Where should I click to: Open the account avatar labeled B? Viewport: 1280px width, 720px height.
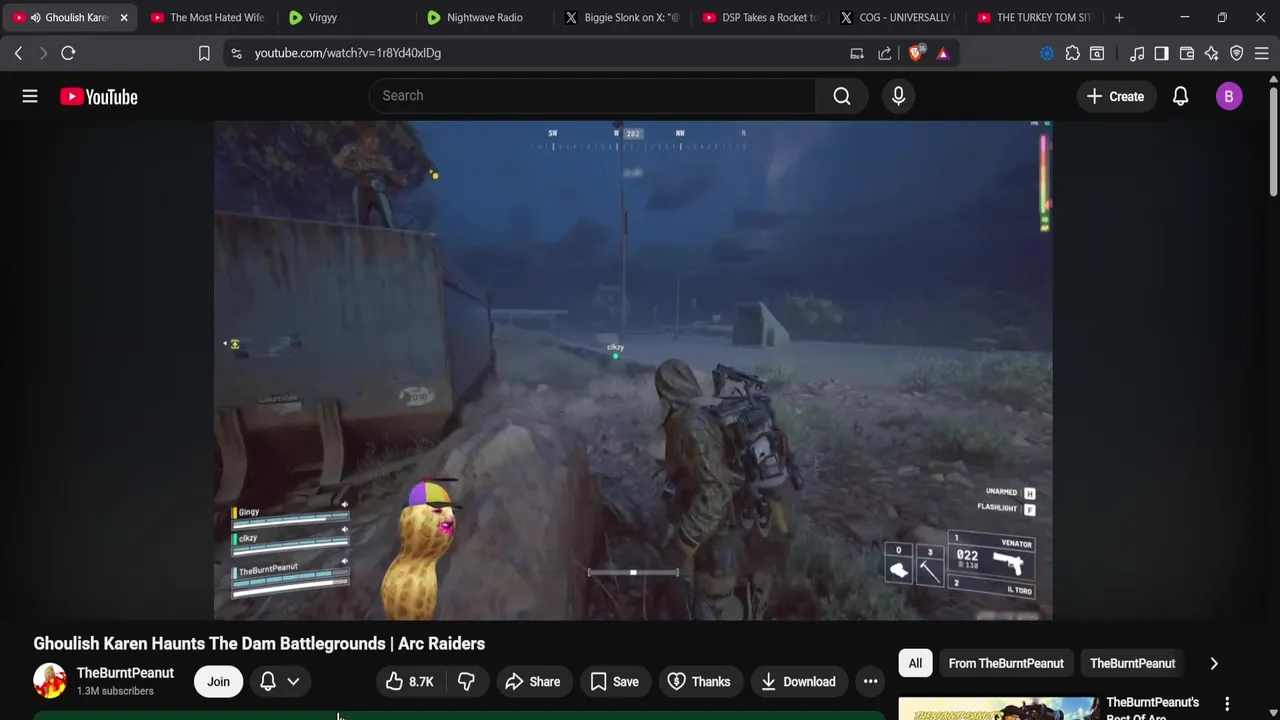(x=1229, y=96)
